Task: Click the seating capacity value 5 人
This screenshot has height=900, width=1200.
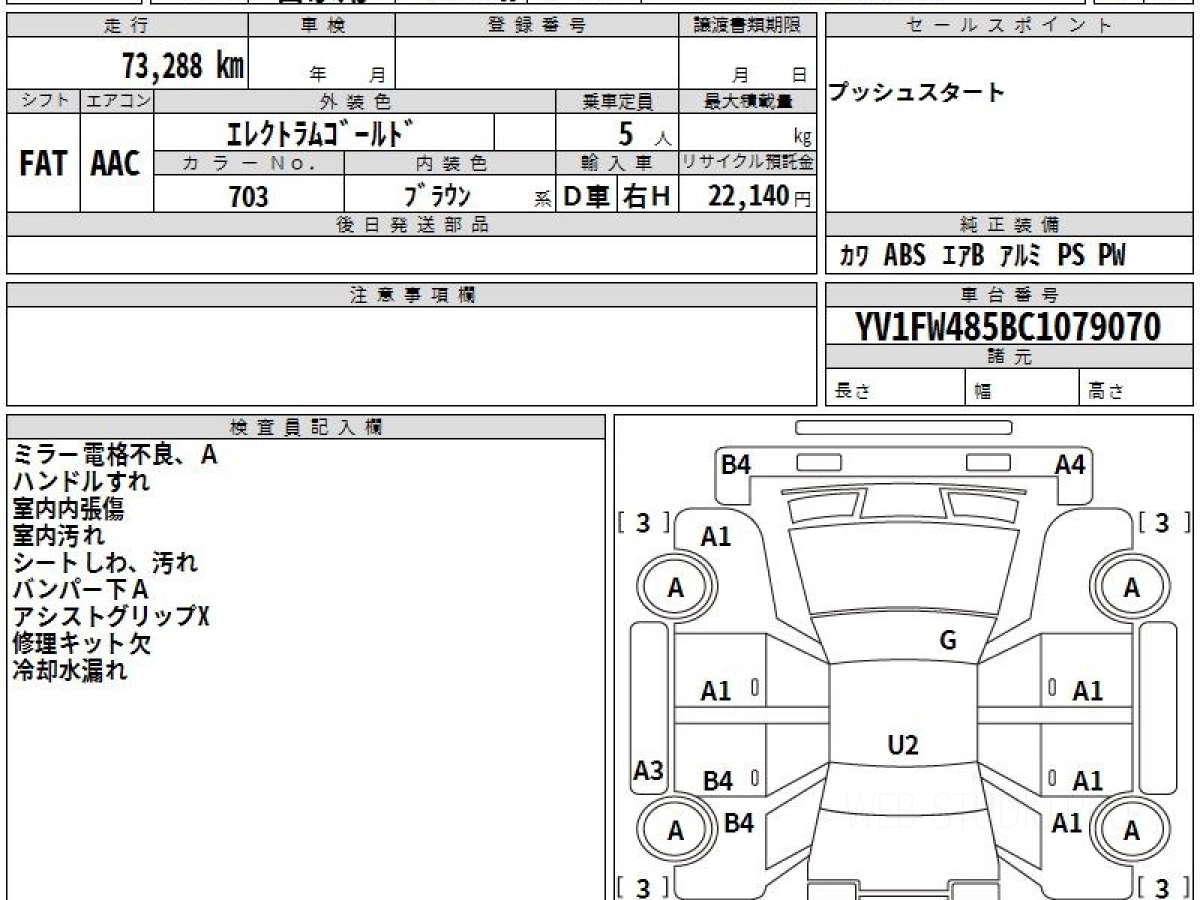Action: pos(642,135)
